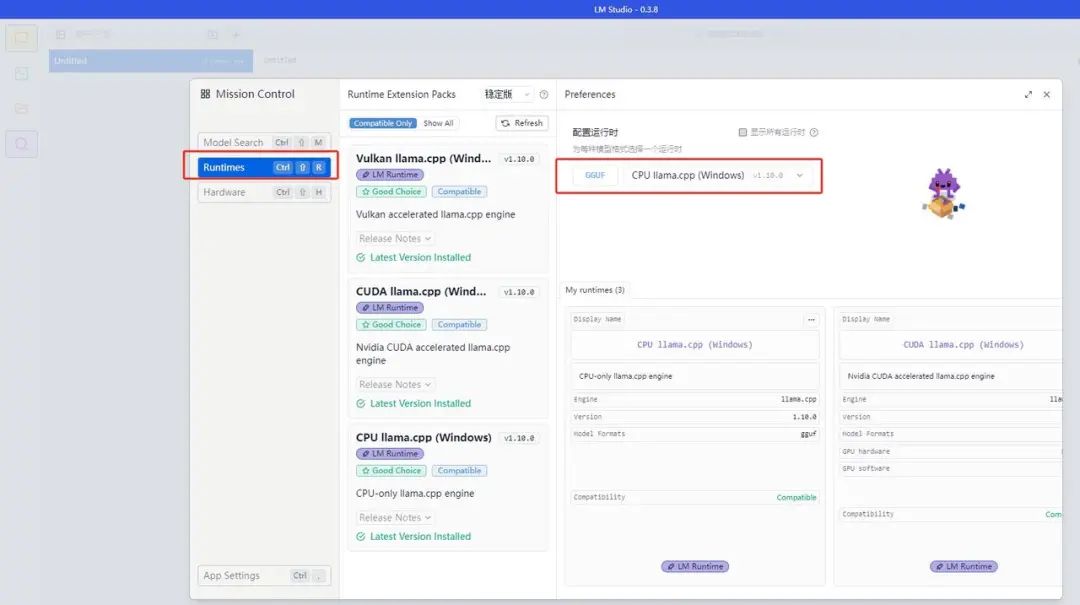This screenshot has height=605, width=1080.
Task: Switch filter to Show All
Action: pyautogui.click(x=438, y=123)
